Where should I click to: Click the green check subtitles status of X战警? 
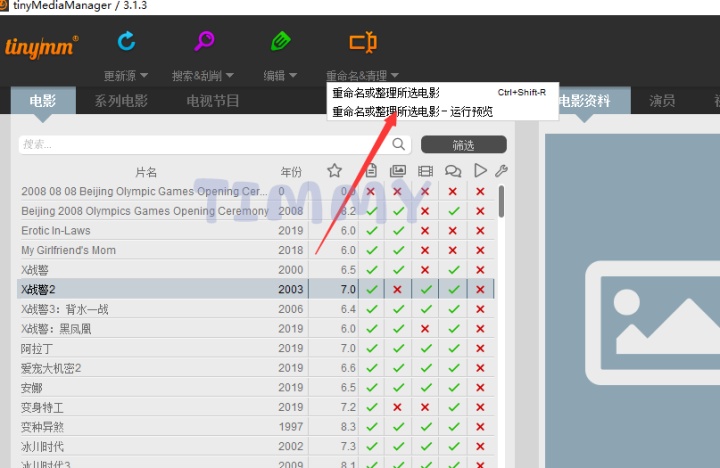(454, 270)
